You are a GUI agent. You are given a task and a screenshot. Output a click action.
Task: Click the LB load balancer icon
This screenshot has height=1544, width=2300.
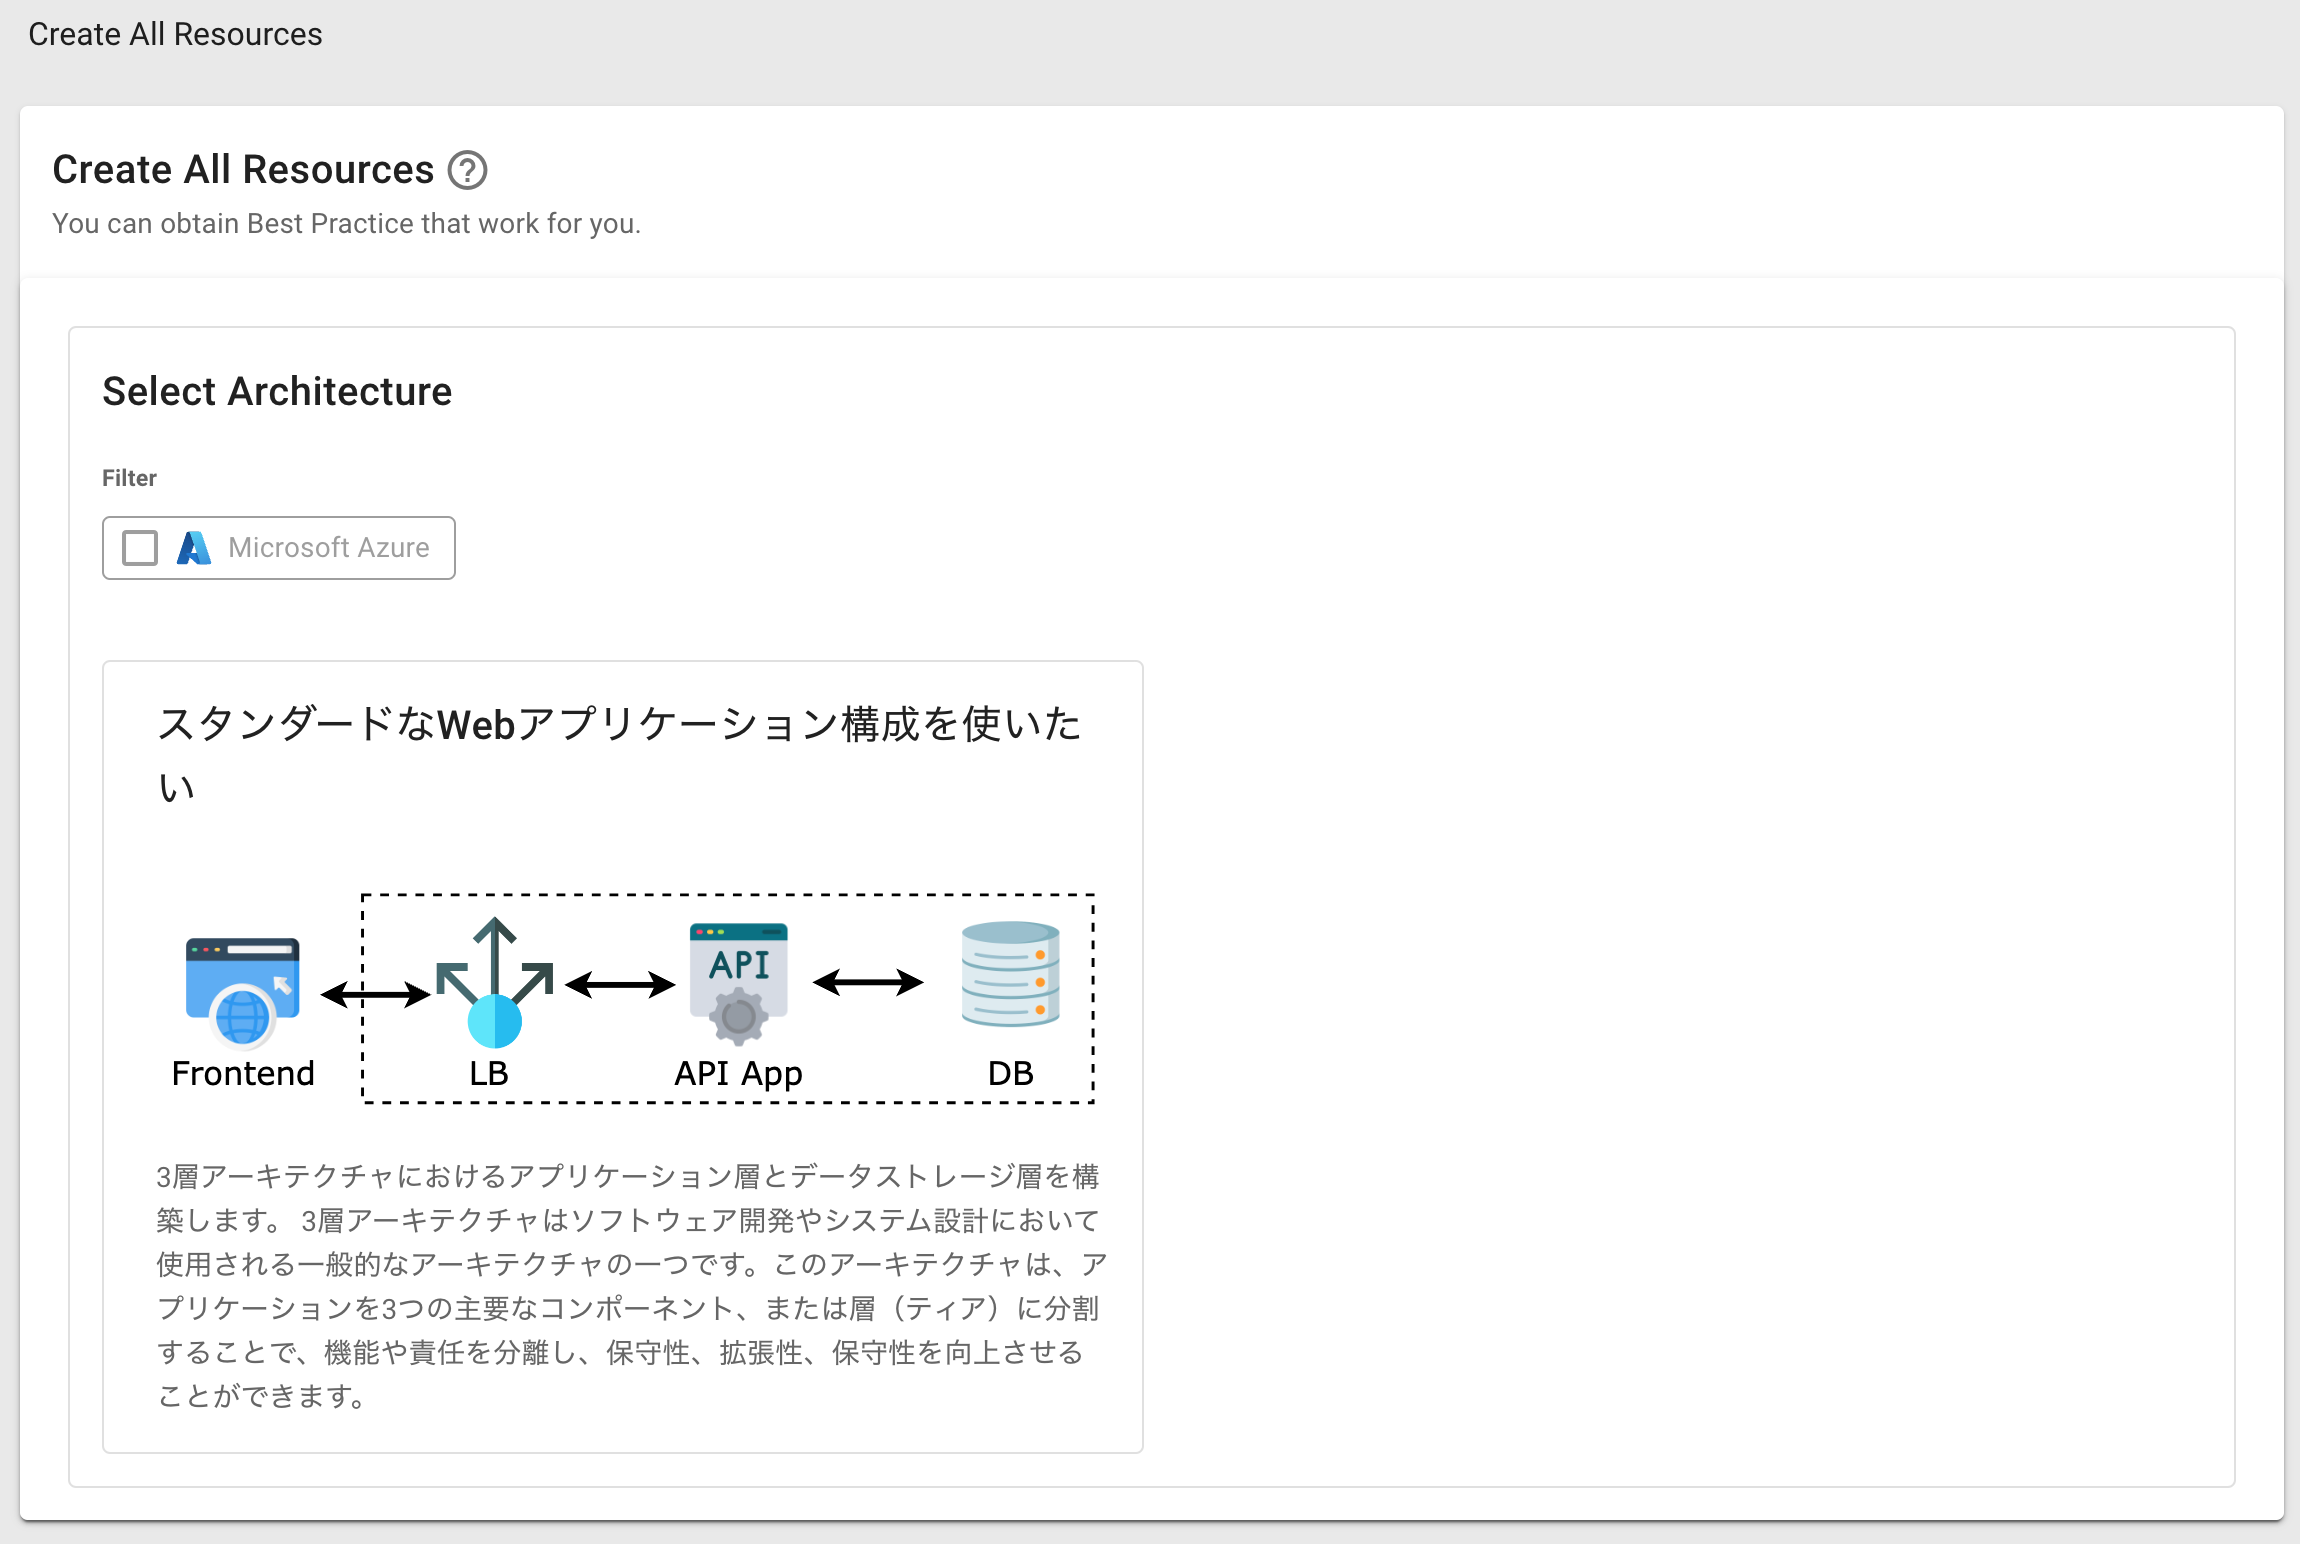click(494, 983)
